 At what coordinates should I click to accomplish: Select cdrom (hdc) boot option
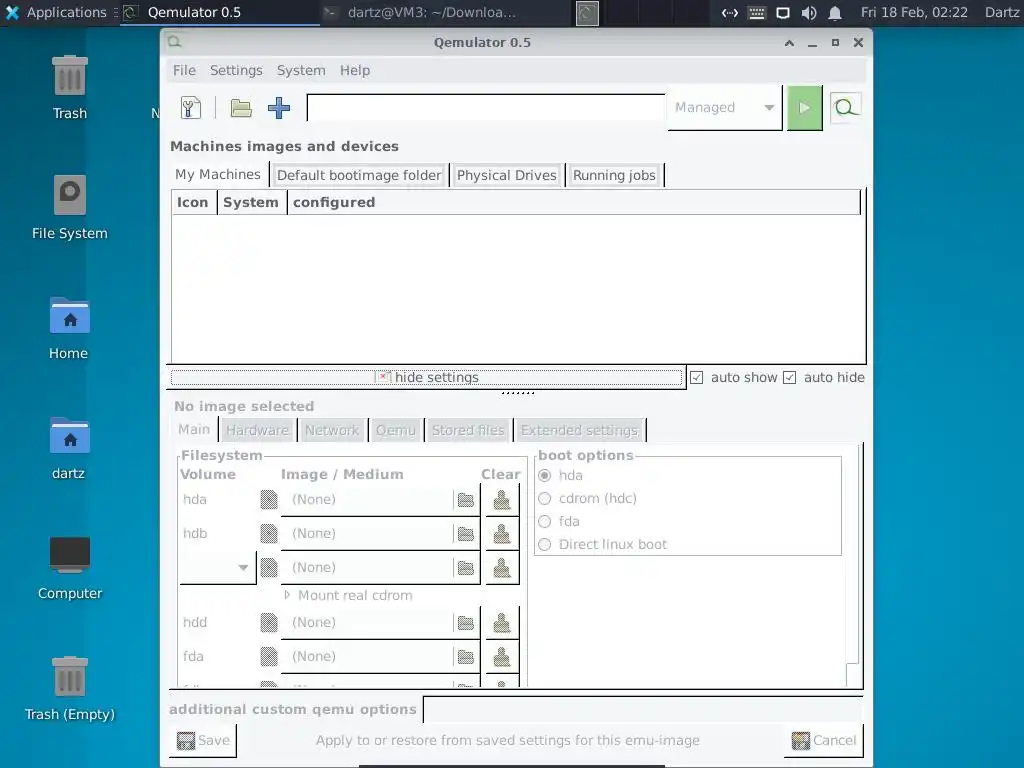coord(545,498)
